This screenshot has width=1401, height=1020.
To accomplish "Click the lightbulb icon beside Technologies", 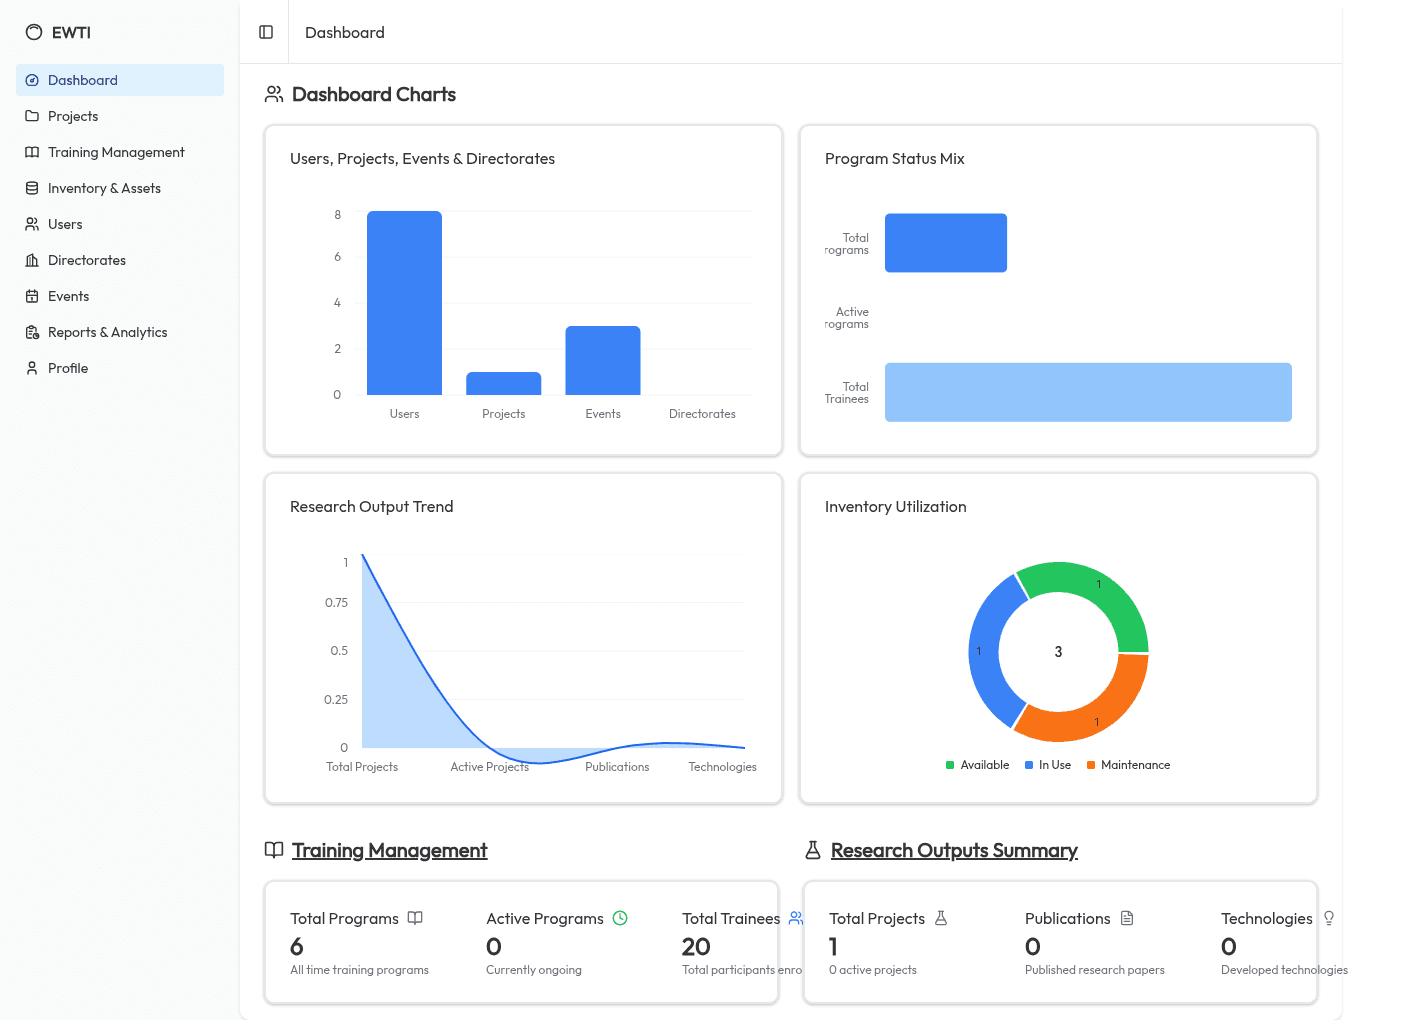I will pos(1329,918).
